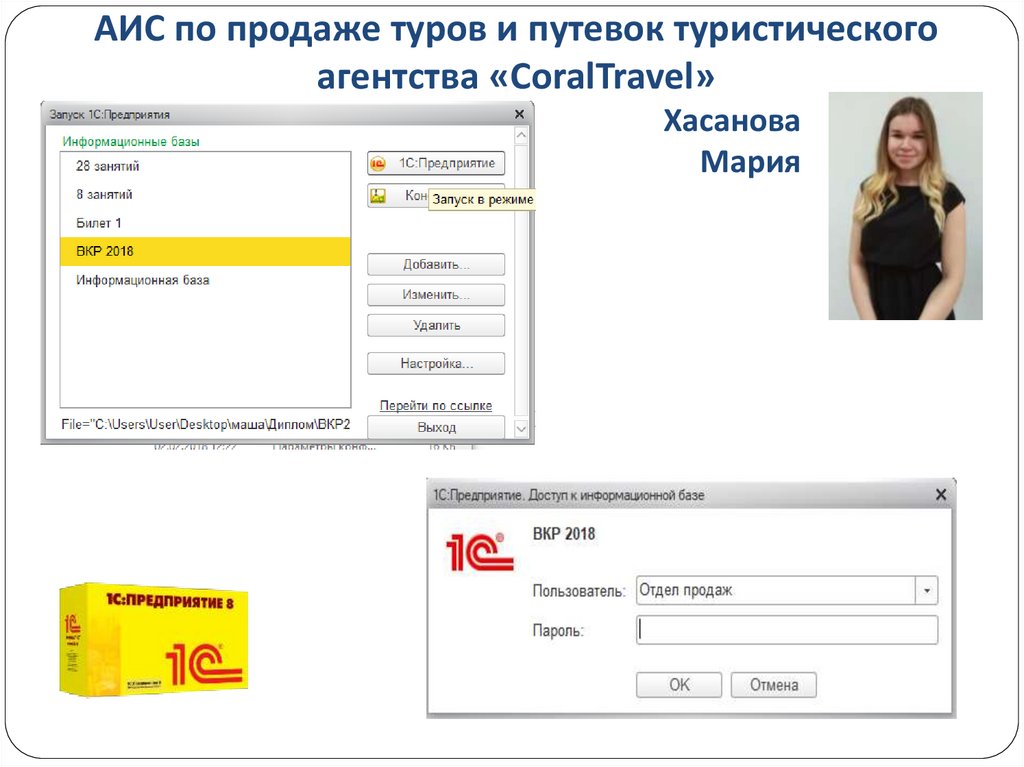The width and height of the screenshot is (1024, 767).
Task: Close the Запуск 1С:Предприятия window
Action: click(519, 114)
